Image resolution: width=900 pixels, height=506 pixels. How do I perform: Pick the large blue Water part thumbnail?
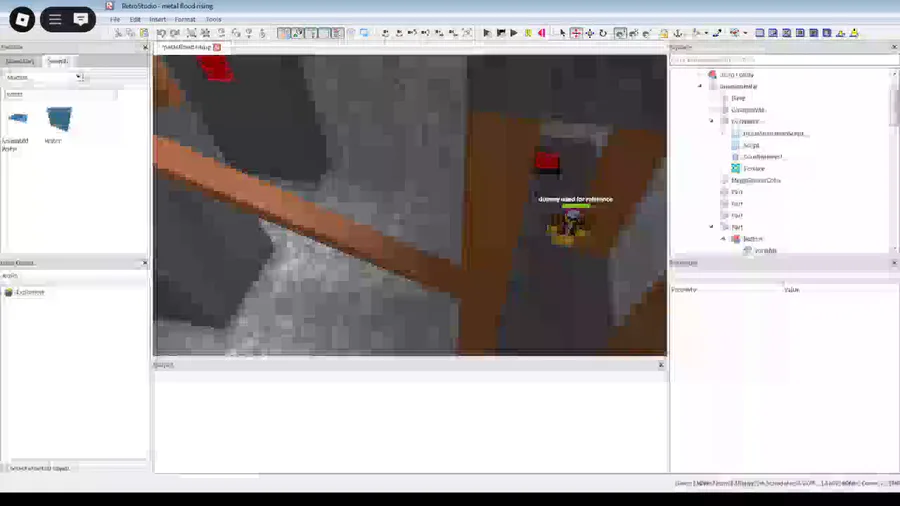(x=59, y=119)
